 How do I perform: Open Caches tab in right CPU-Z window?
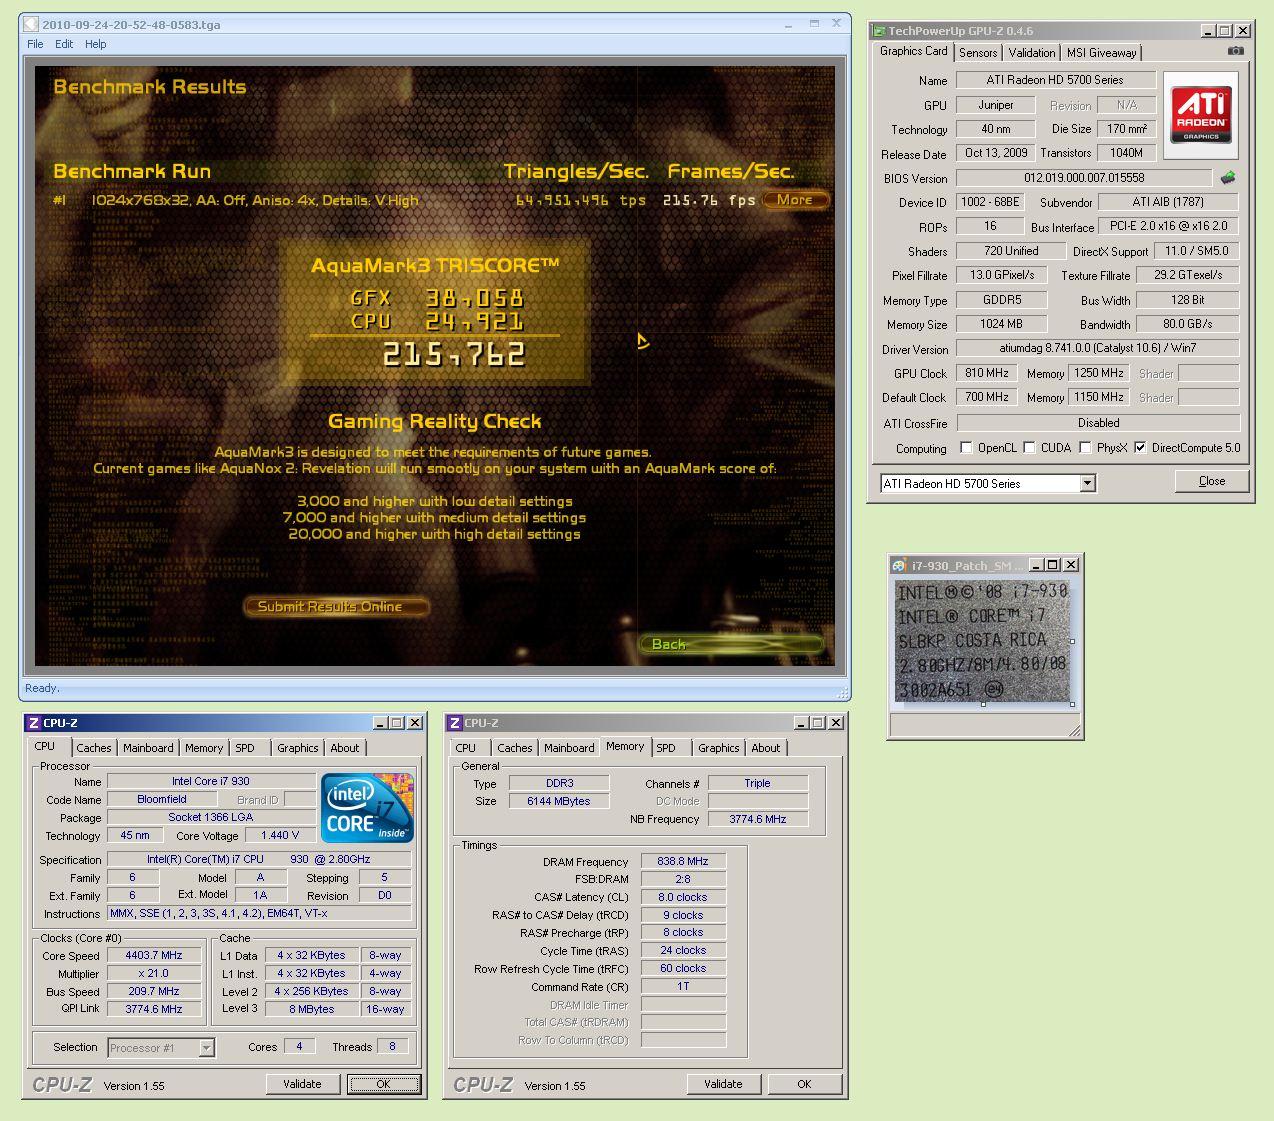click(515, 748)
